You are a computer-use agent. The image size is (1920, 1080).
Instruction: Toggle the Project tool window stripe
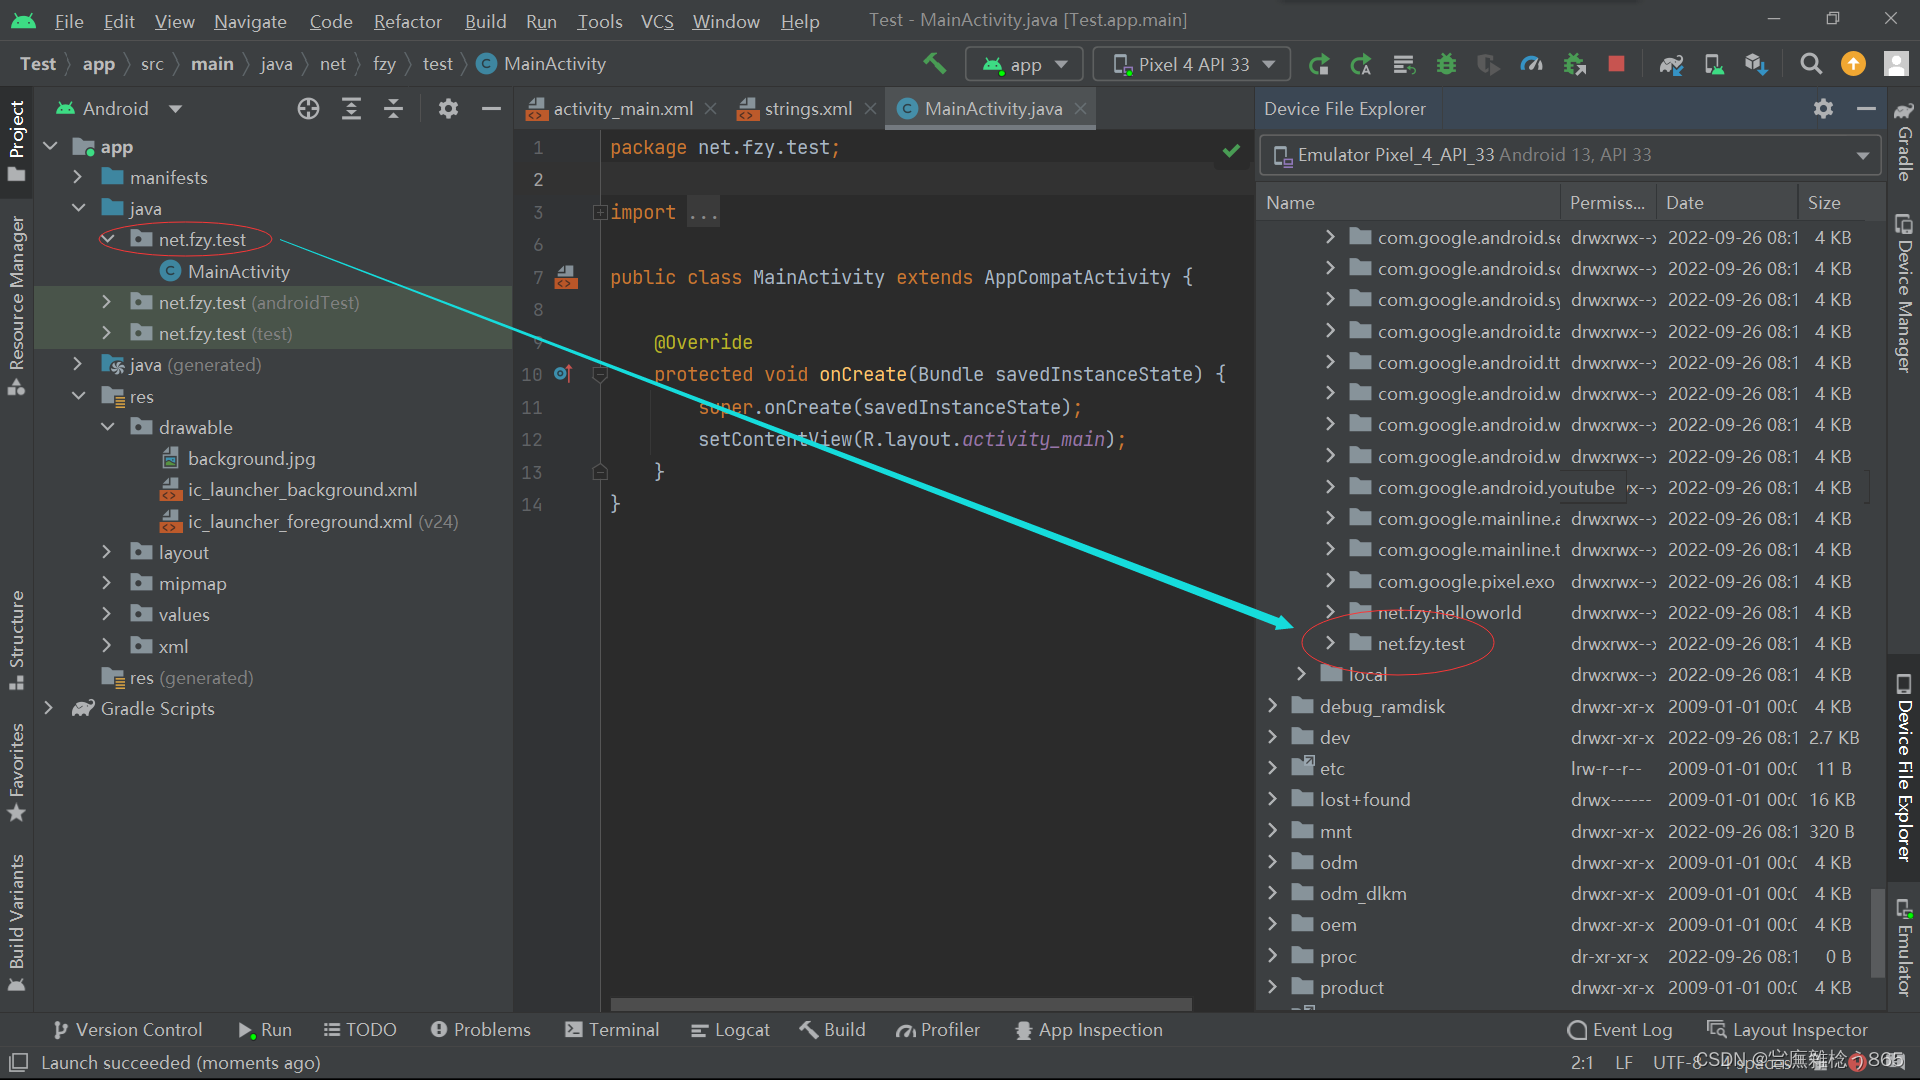point(17,140)
